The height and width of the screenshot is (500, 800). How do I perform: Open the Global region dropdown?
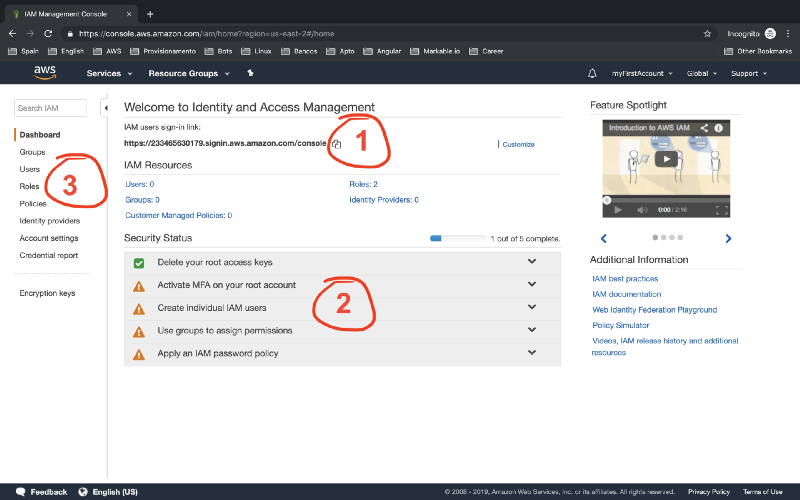(702, 73)
